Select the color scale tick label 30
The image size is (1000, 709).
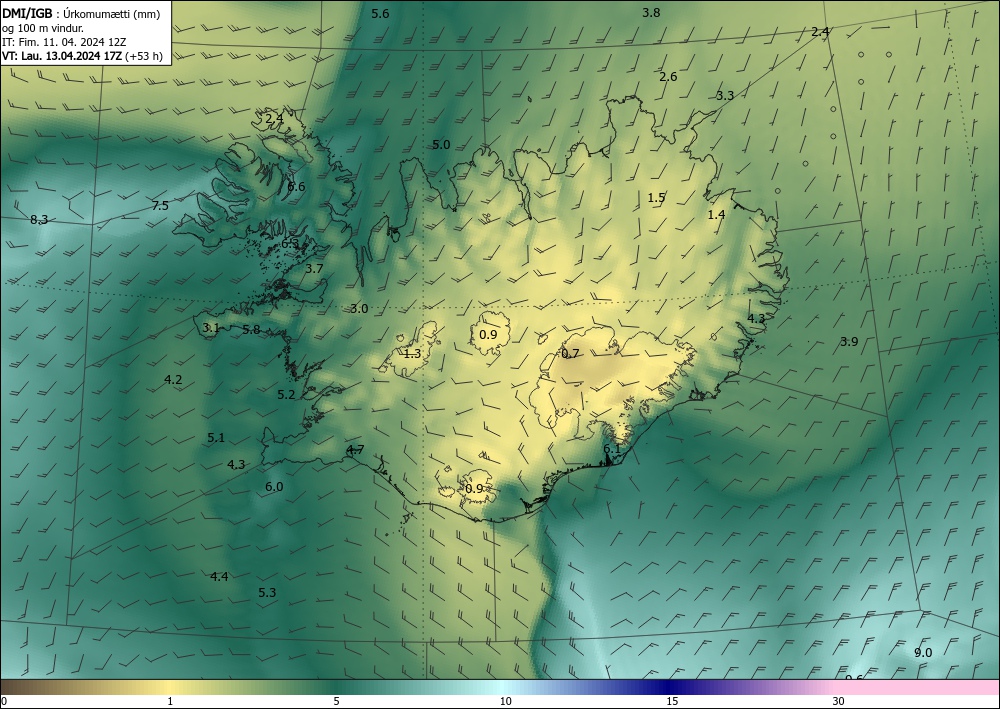[839, 702]
